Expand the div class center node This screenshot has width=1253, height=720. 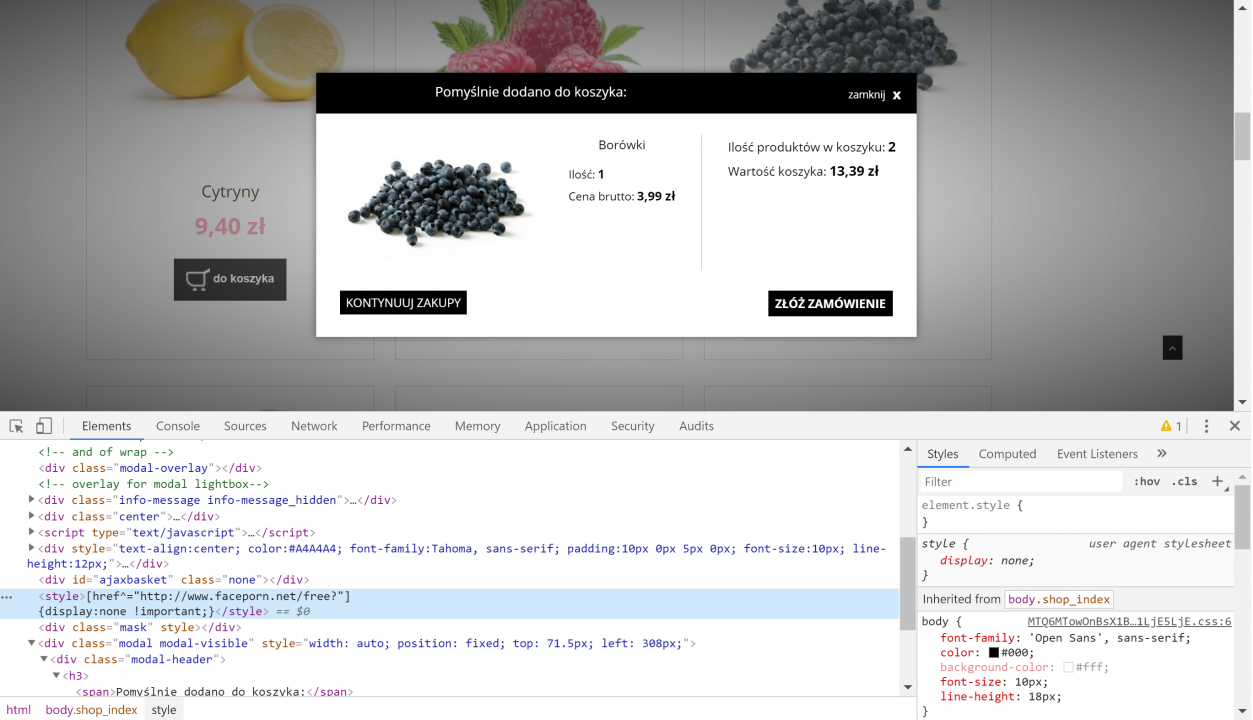pyautogui.click(x=32, y=516)
